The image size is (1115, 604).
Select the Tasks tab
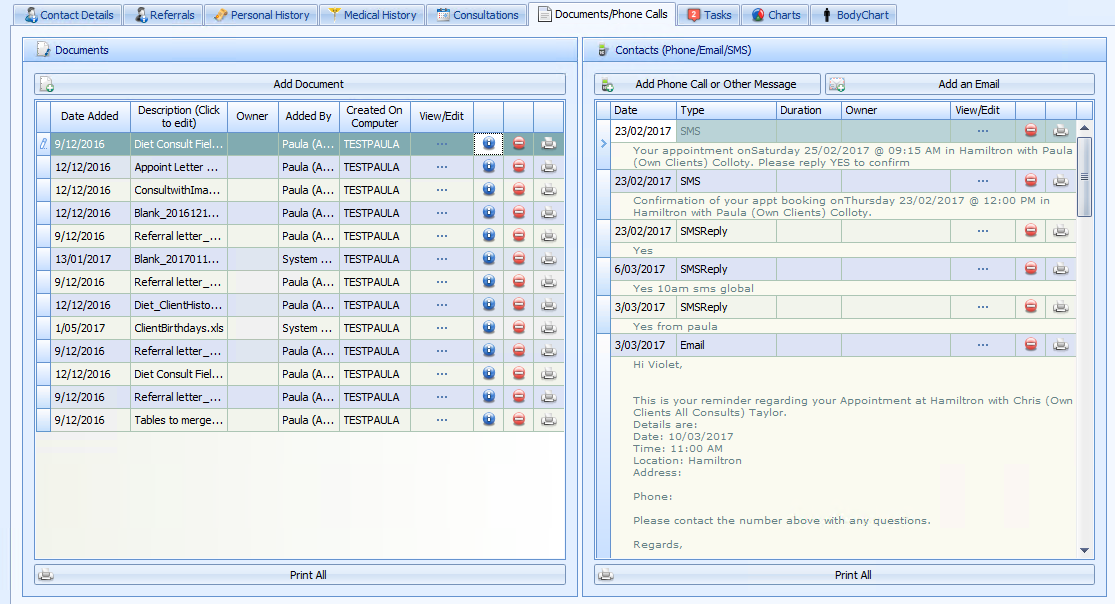(709, 15)
